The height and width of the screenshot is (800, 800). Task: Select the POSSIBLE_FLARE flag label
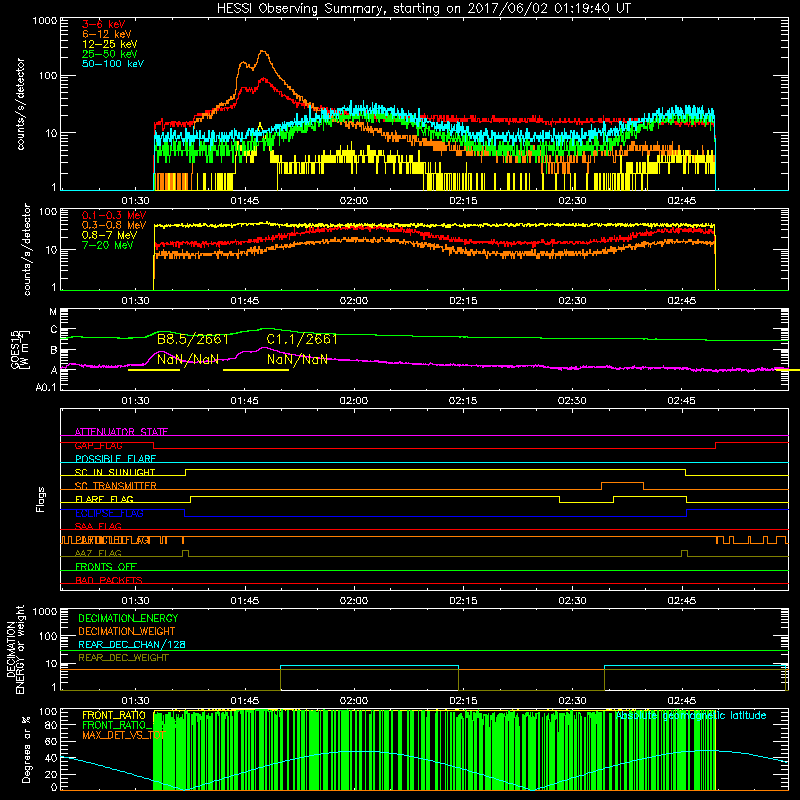click(115, 459)
